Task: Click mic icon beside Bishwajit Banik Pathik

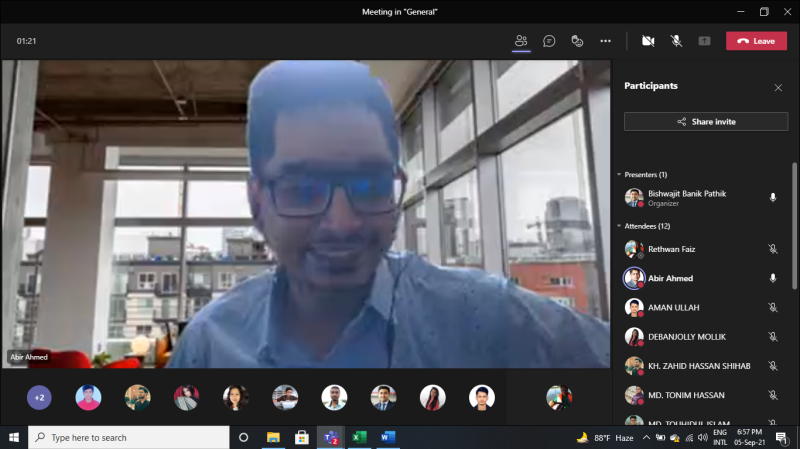Action: tap(773, 197)
